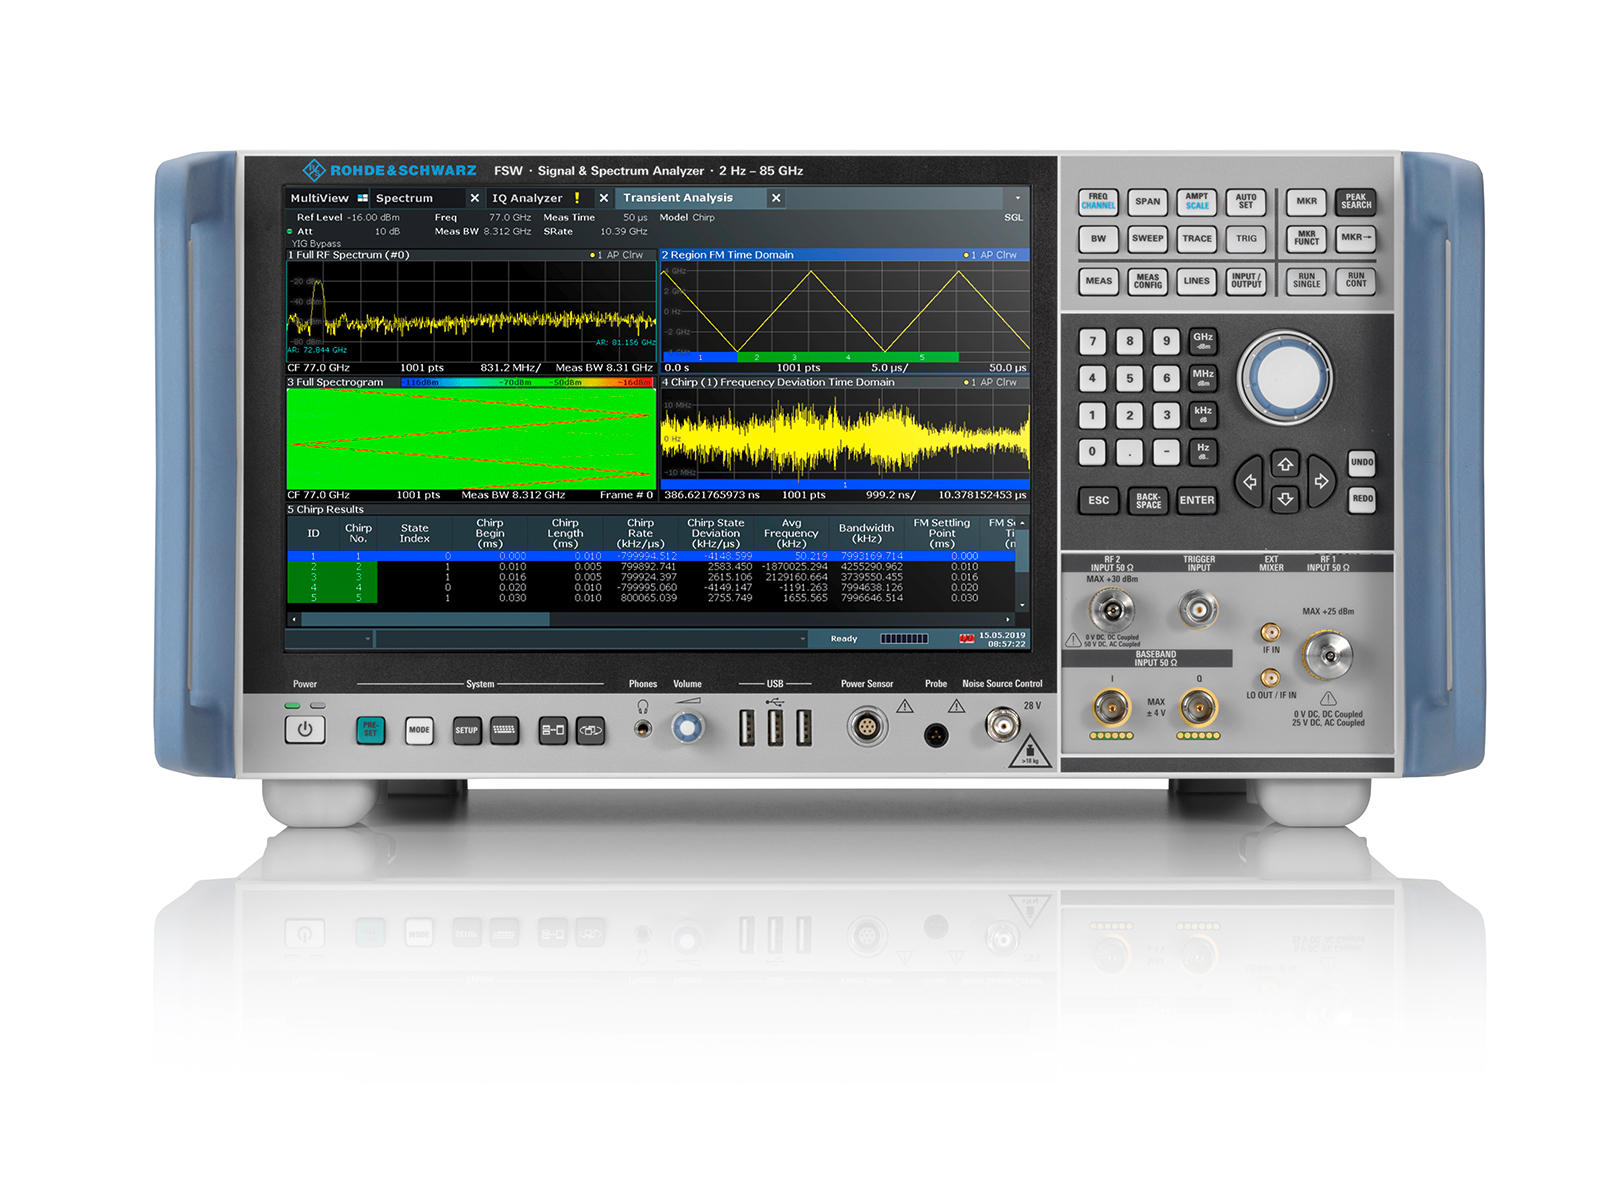Tap the TRIG key
The width and height of the screenshot is (1600, 1200).
coord(1246,239)
